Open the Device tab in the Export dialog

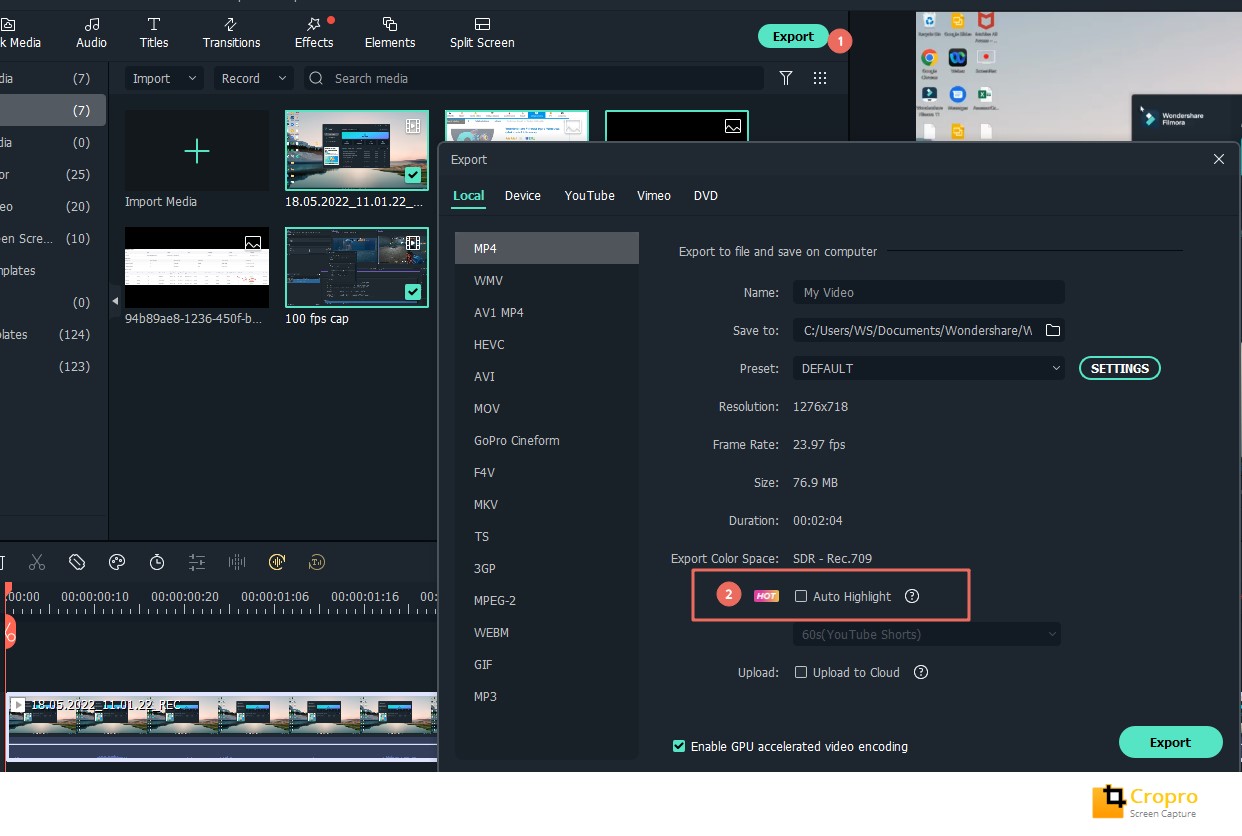[x=522, y=195]
